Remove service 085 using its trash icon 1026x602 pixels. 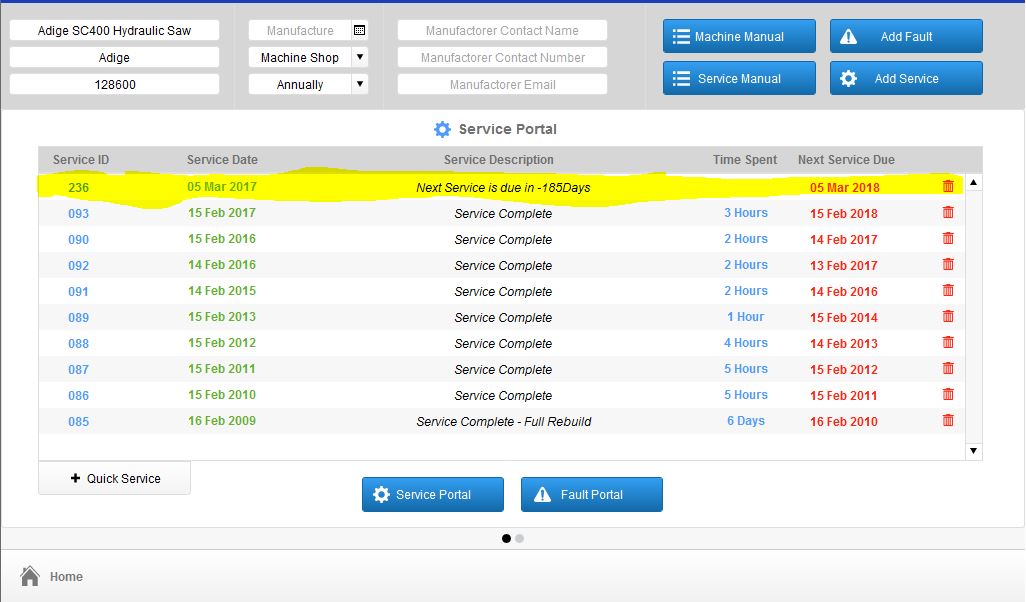click(x=947, y=421)
